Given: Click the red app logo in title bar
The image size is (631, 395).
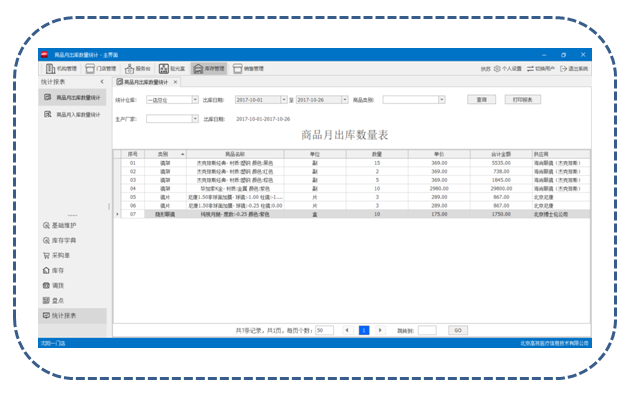Looking at the screenshot, I should pyautogui.click(x=45, y=55).
